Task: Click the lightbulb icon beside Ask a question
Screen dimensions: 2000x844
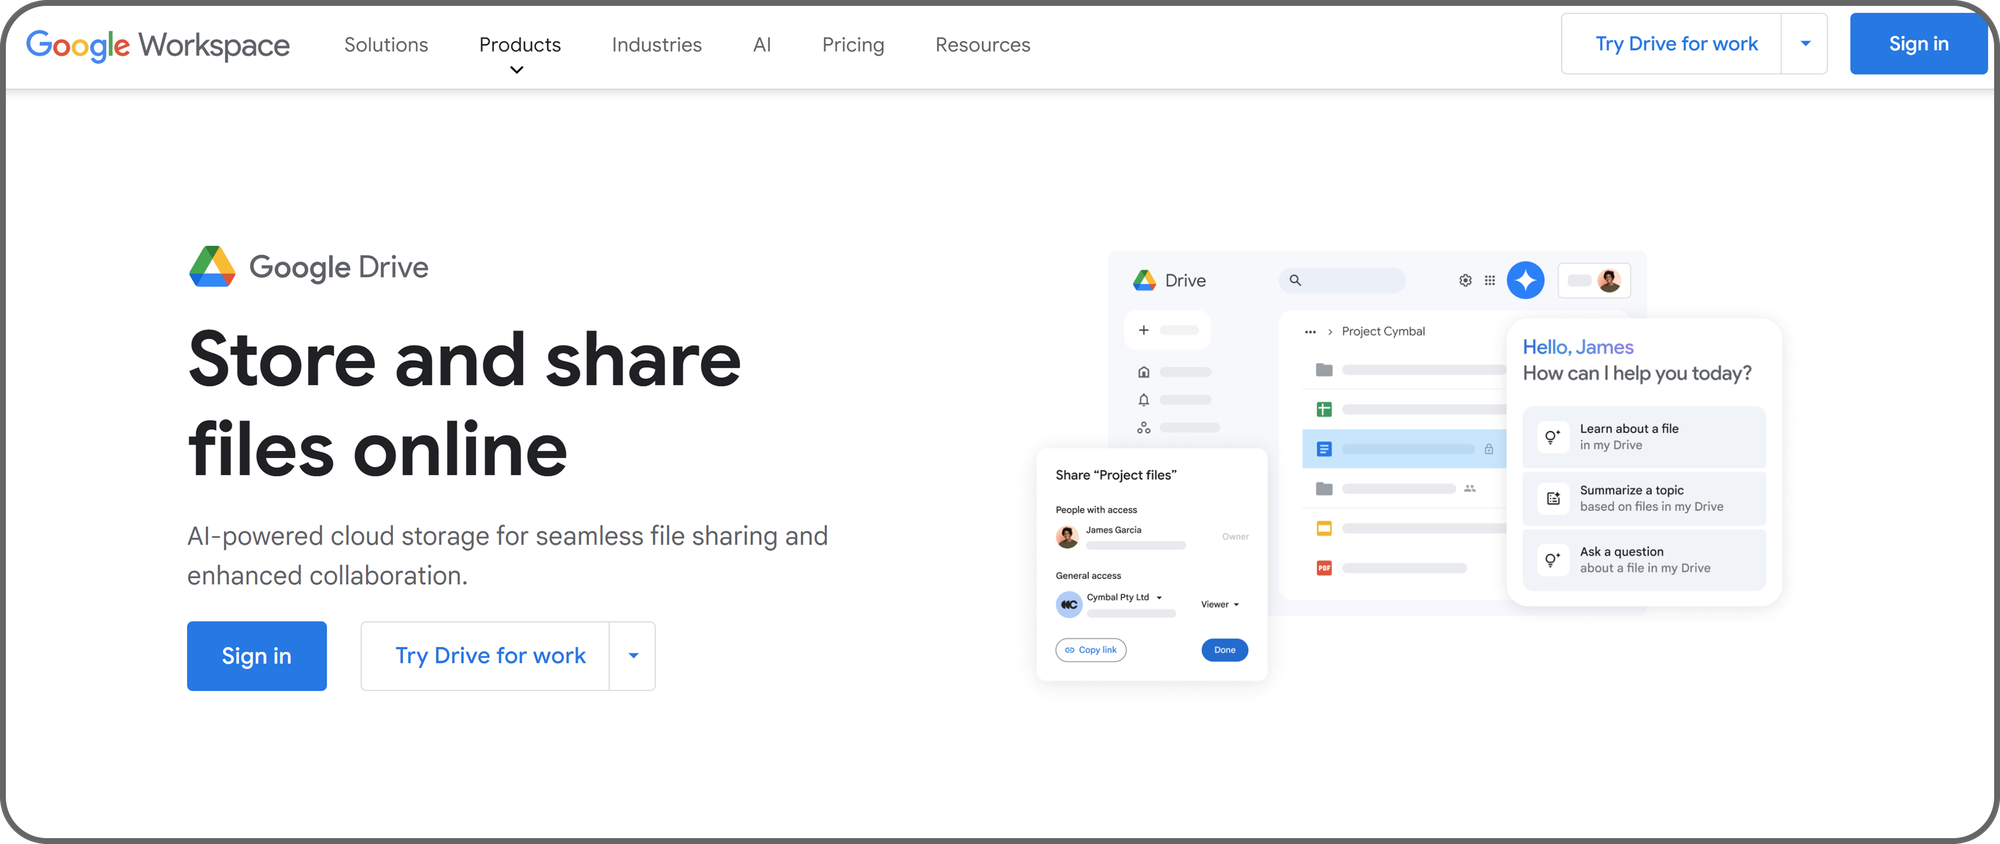Action: pos(1553,560)
